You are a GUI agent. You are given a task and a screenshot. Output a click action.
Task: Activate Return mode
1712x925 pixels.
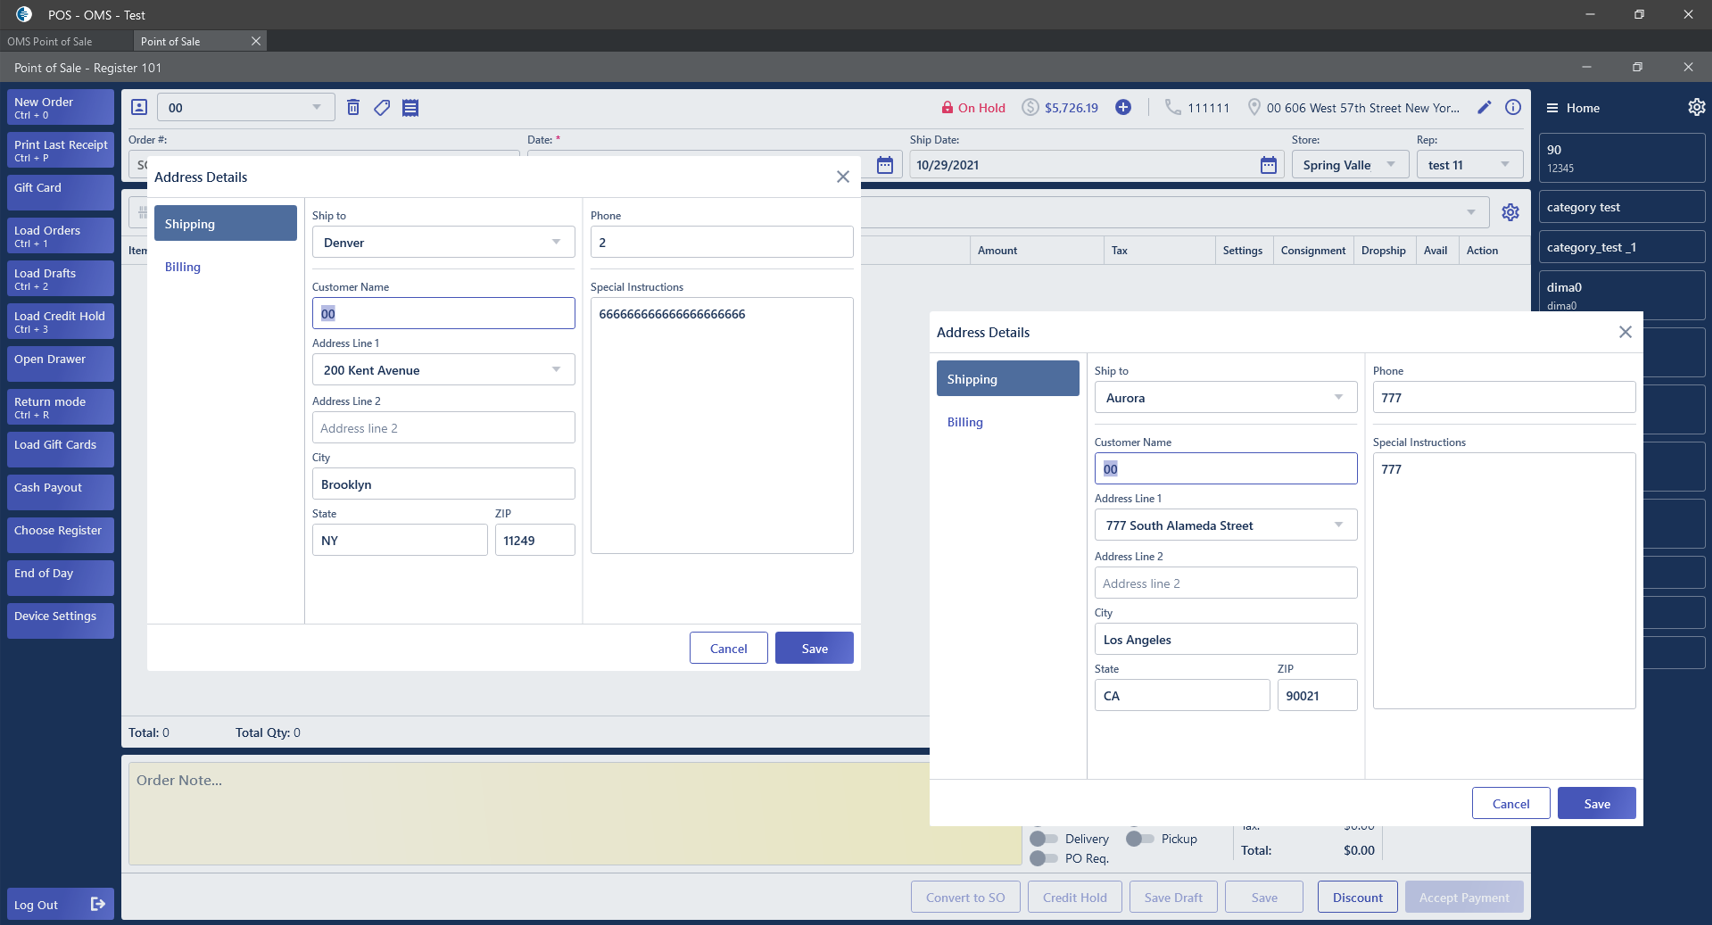60,407
